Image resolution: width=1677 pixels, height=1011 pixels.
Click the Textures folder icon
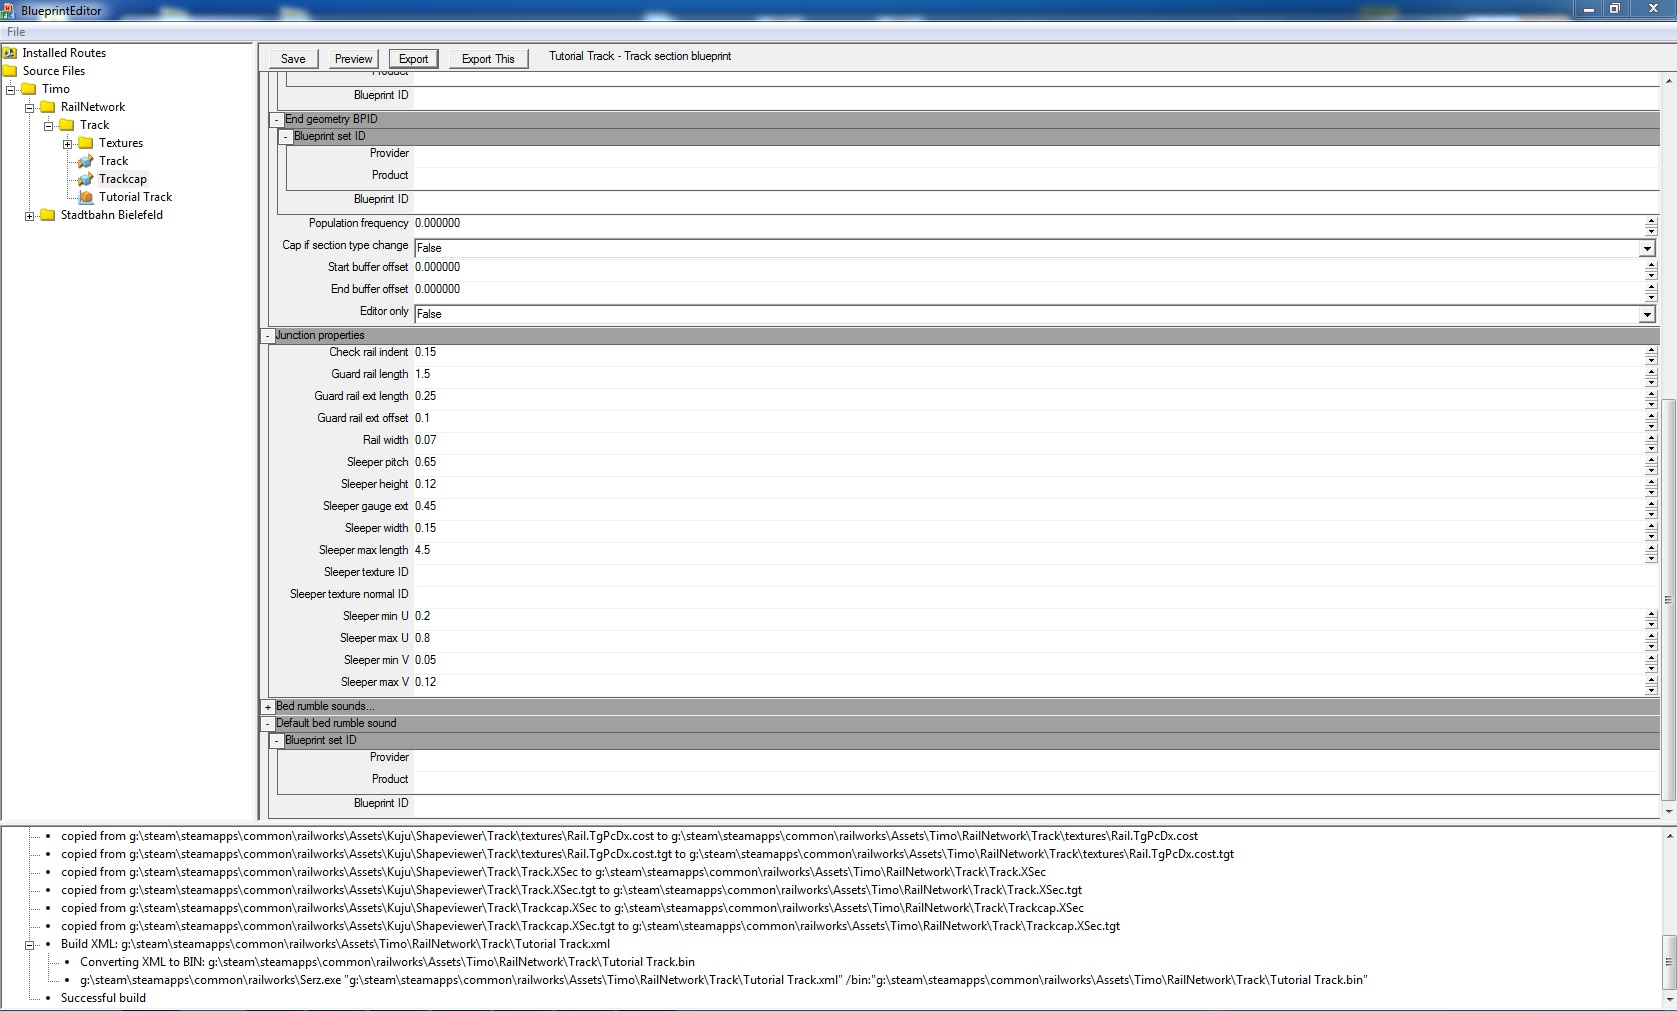(x=86, y=143)
